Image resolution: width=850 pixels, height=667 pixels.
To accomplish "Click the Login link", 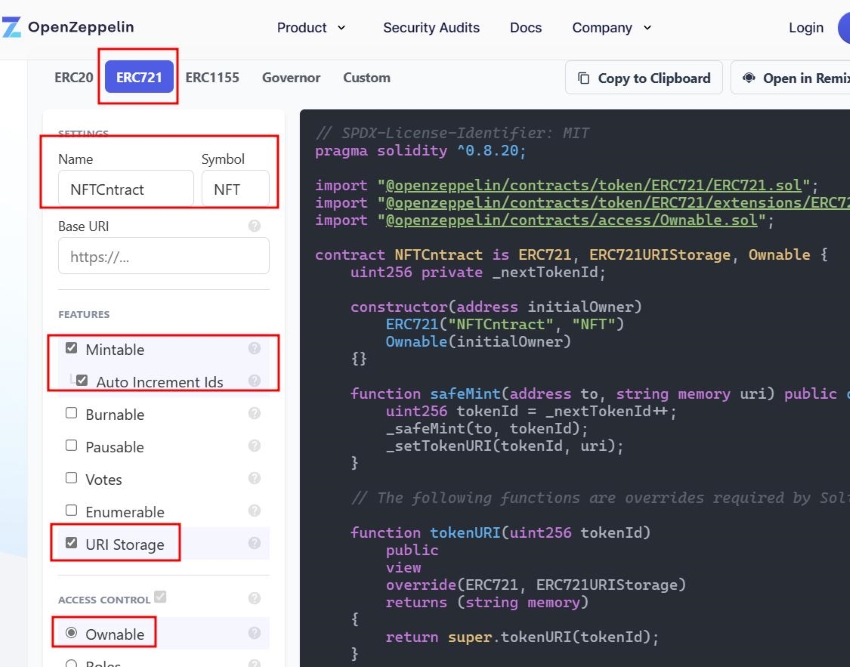I will tap(806, 28).
